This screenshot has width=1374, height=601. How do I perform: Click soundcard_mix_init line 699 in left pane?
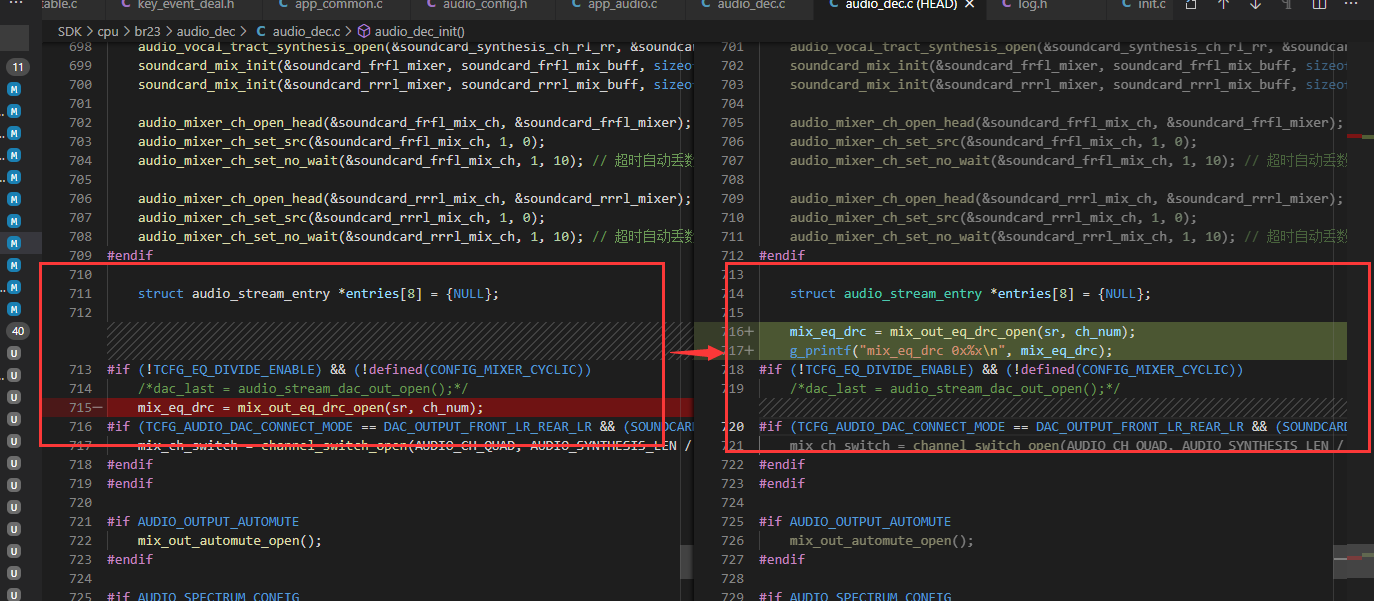point(414,66)
